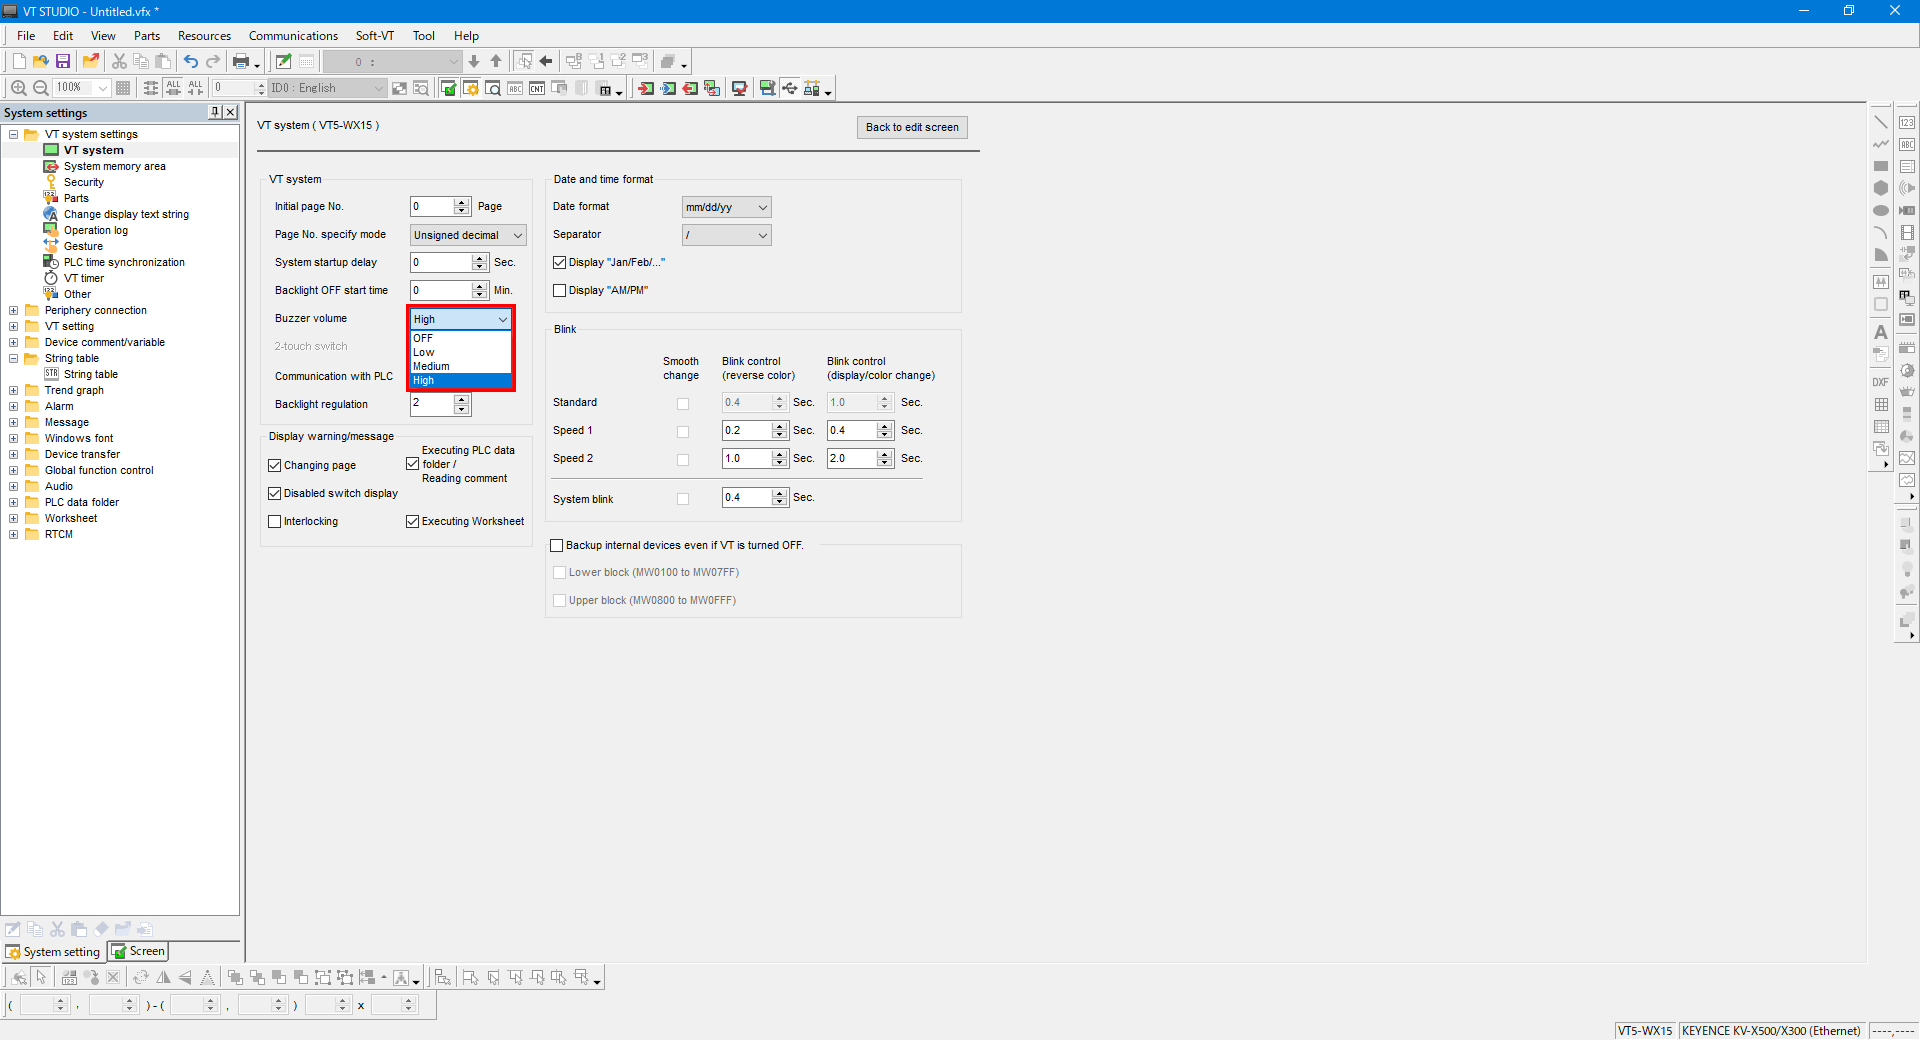
Task: Switch to the Screen tab
Action: pyautogui.click(x=139, y=951)
